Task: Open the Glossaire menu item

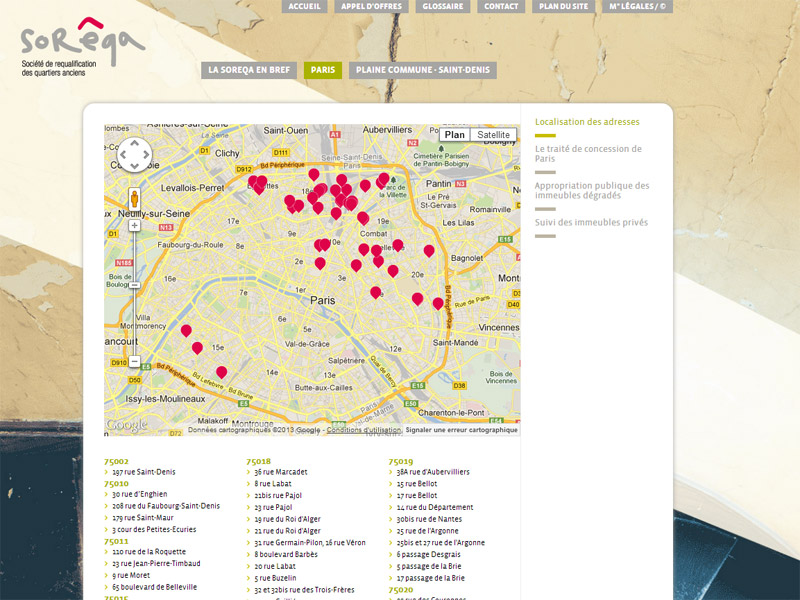Action: pyautogui.click(x=443, y=6)
